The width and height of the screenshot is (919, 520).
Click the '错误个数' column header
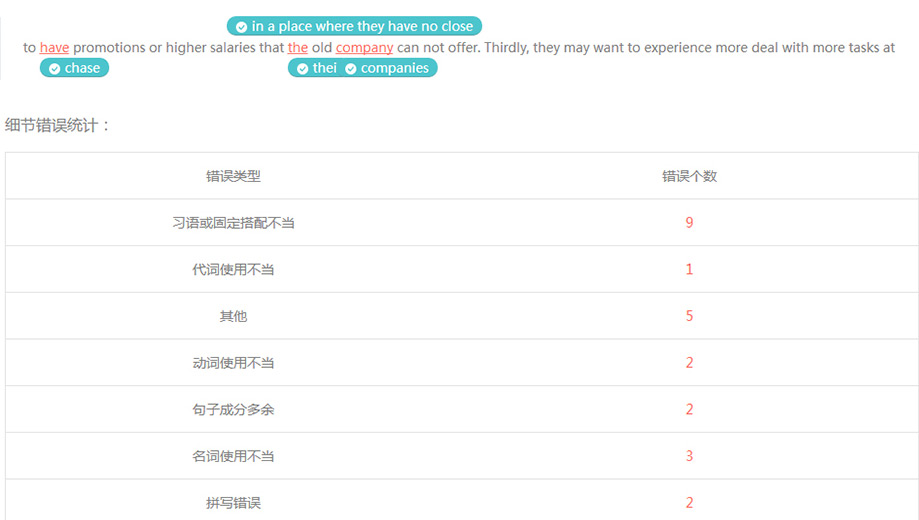coord(689,176)
